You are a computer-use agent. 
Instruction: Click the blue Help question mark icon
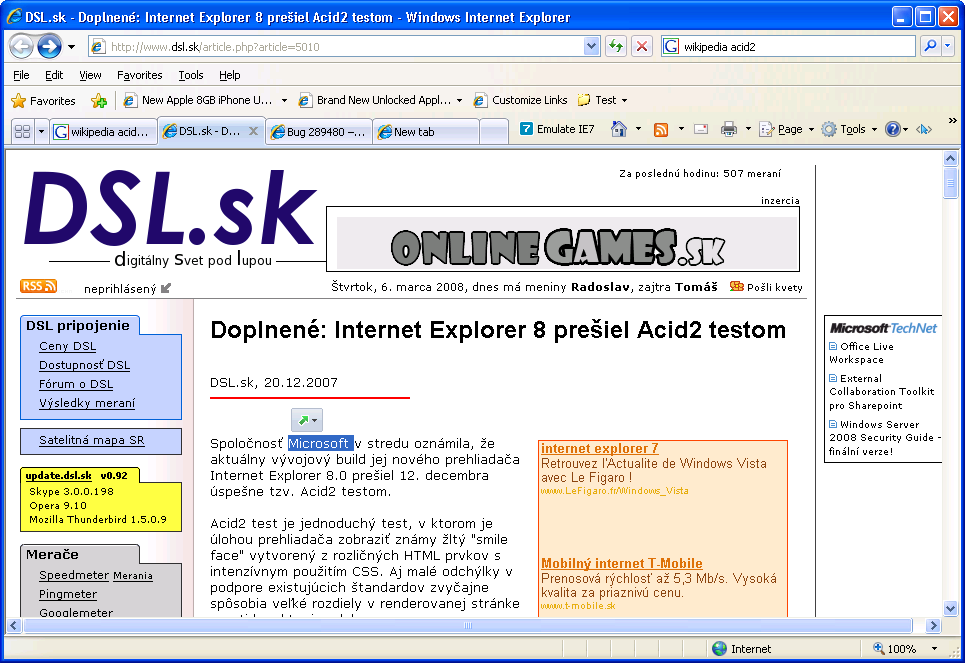pos(892,129)
